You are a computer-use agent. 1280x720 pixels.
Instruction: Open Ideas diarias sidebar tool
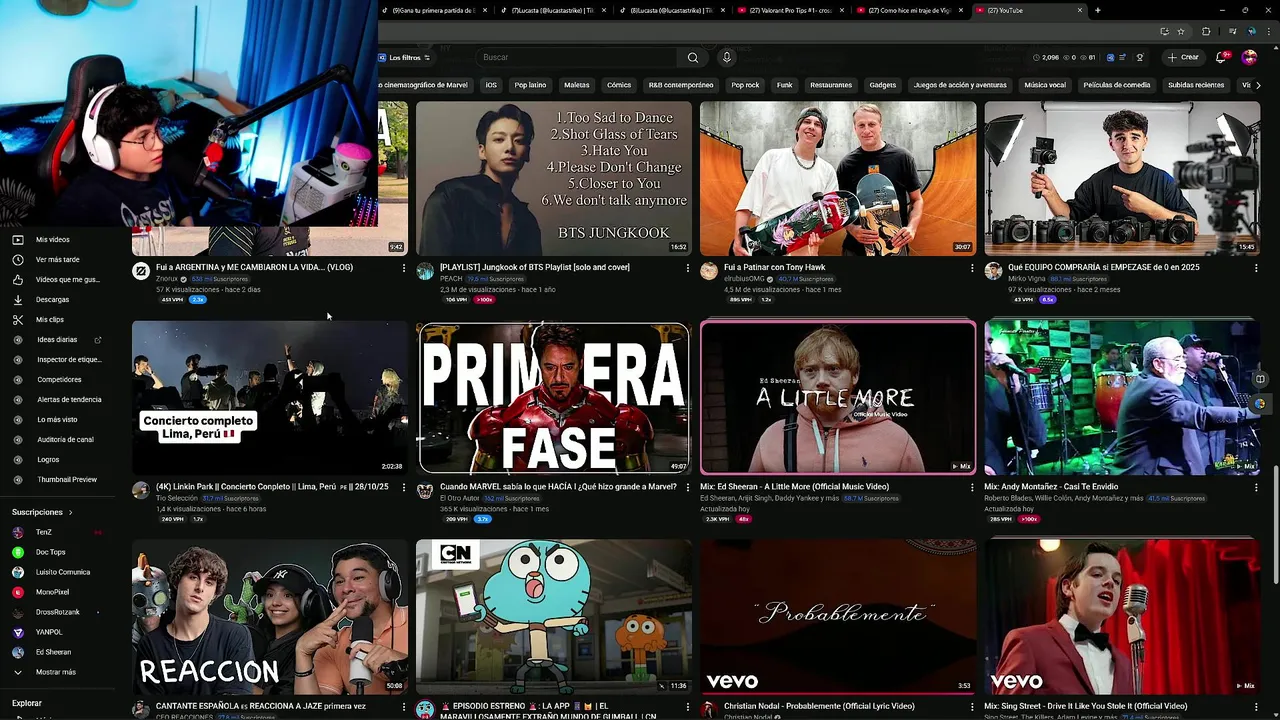click(57, 340)
